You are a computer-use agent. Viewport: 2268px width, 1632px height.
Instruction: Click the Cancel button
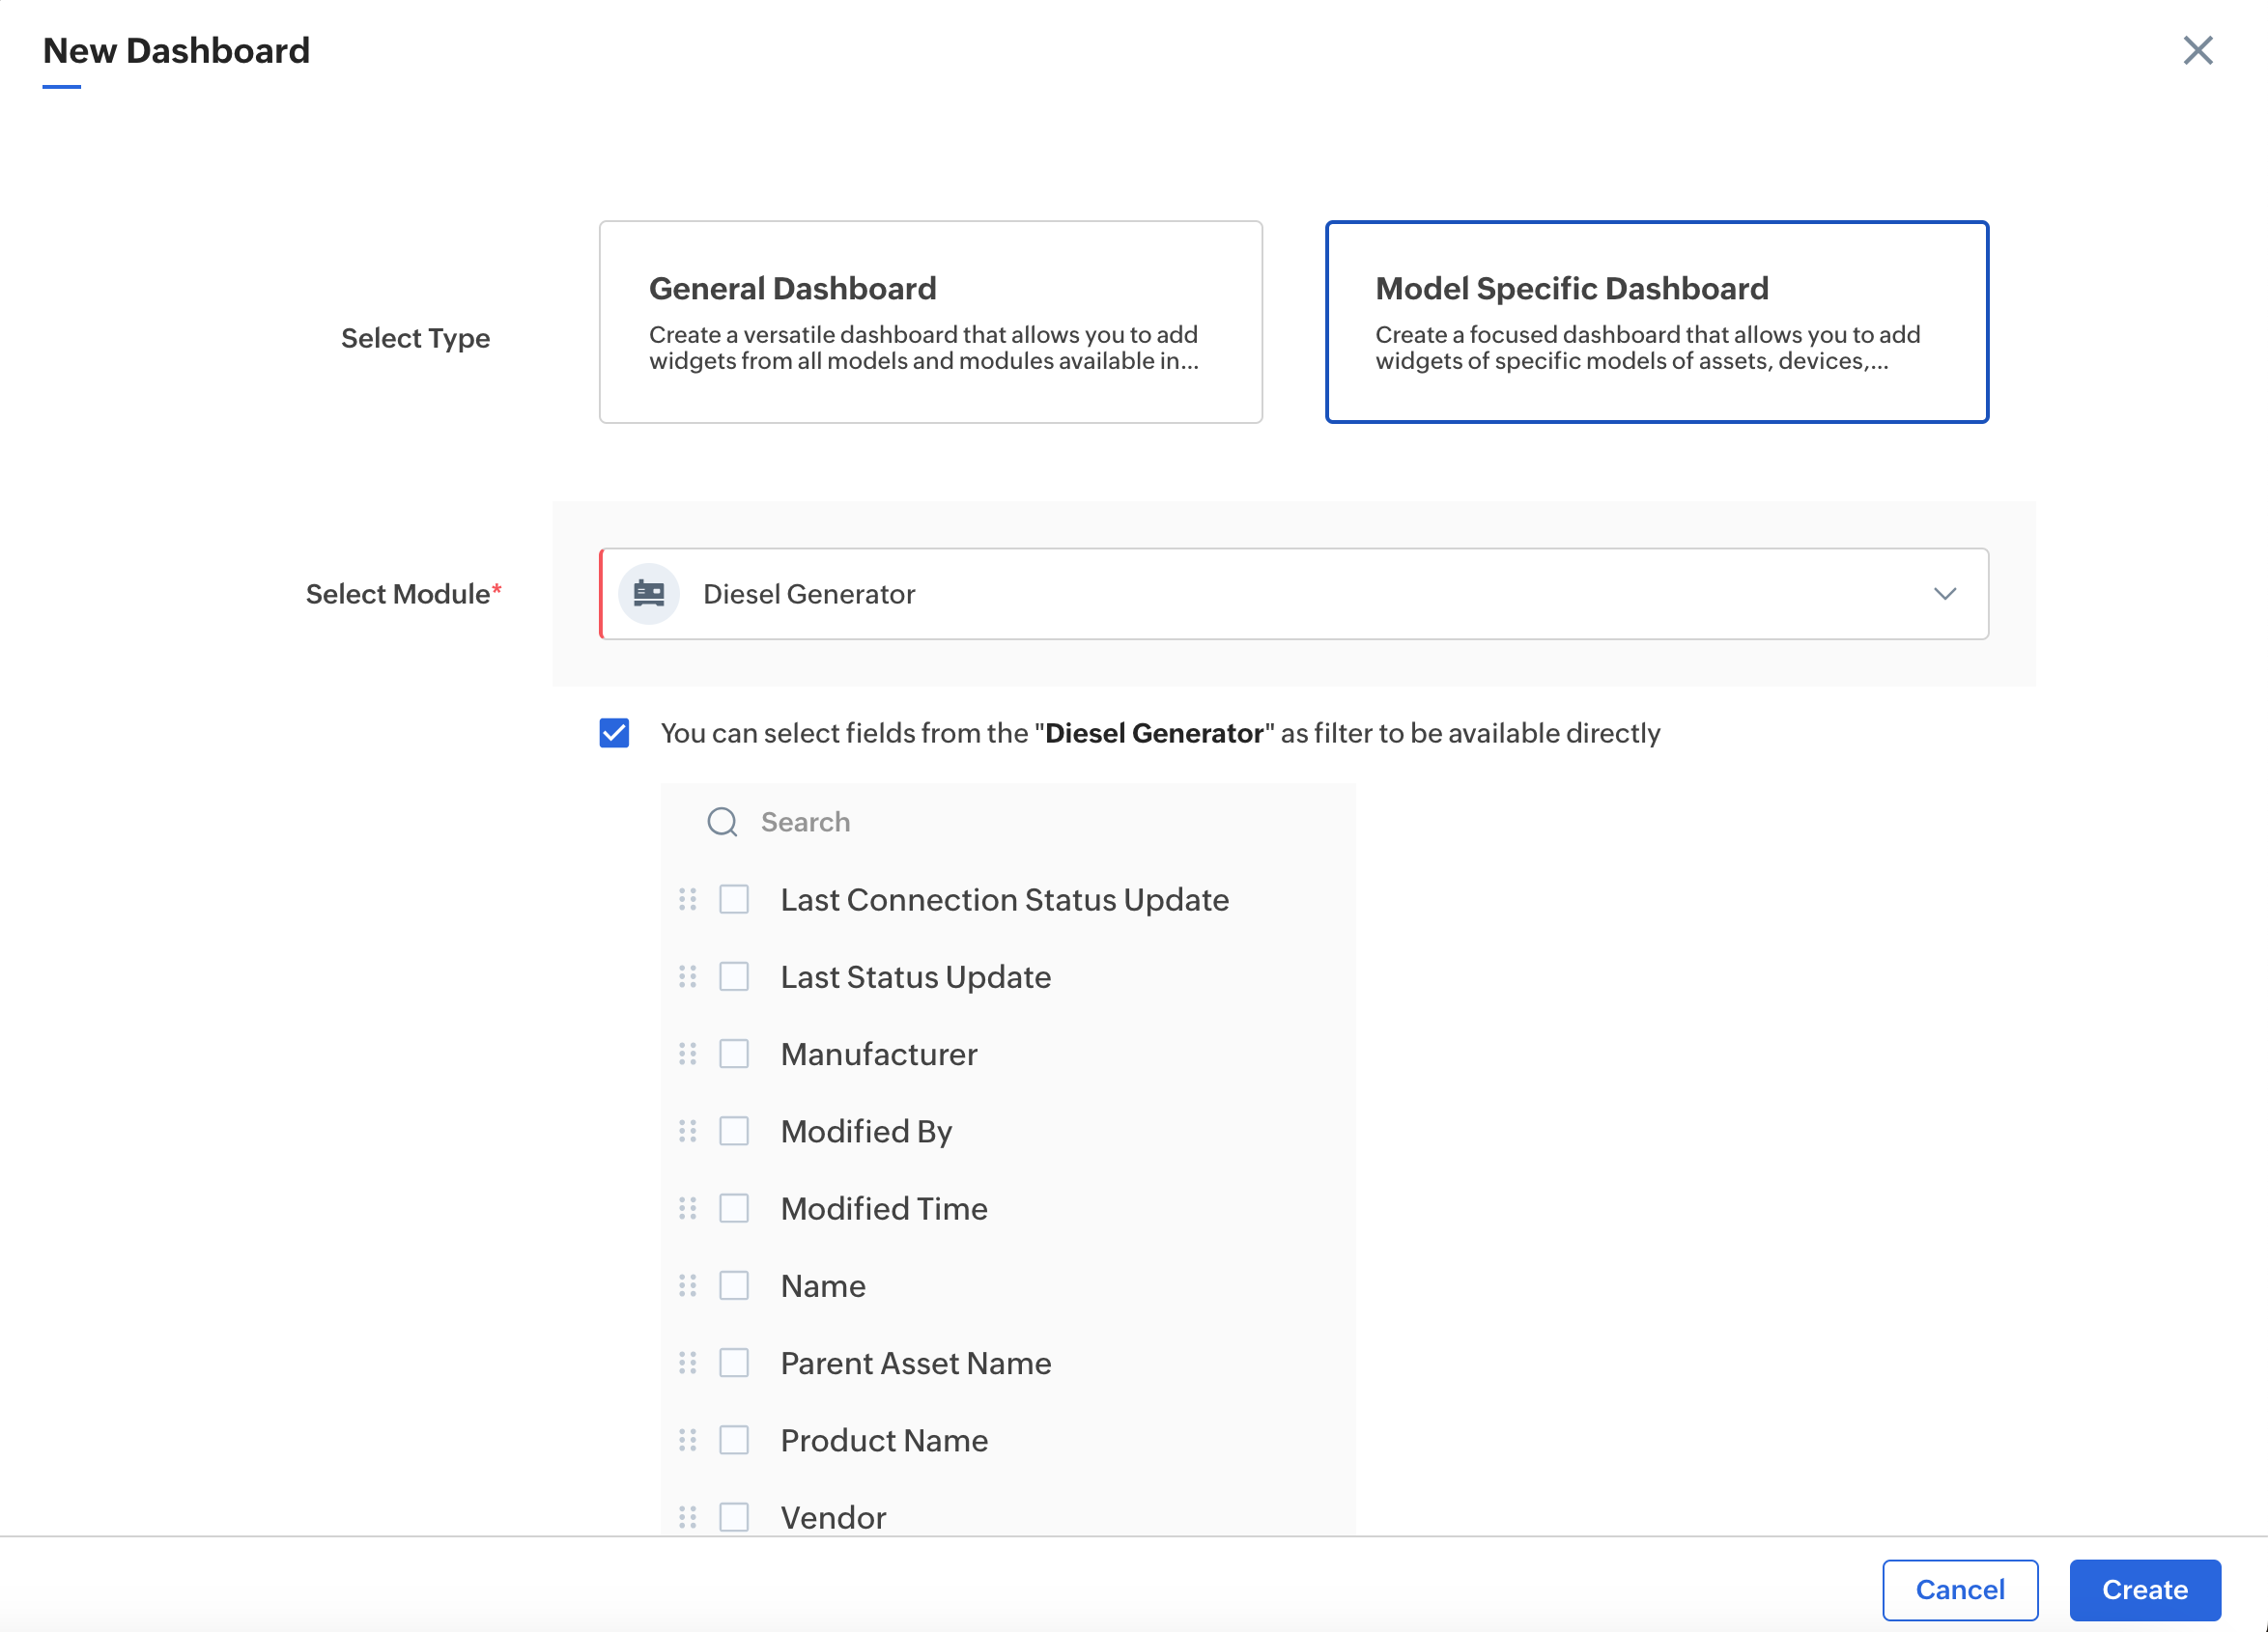pyautogui.click(x=1959, y=1589)
